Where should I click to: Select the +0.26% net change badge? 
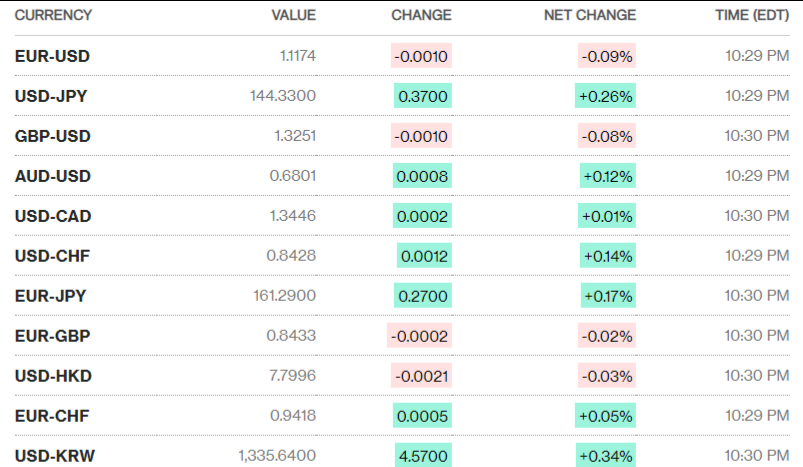click(x=606, y=96)
